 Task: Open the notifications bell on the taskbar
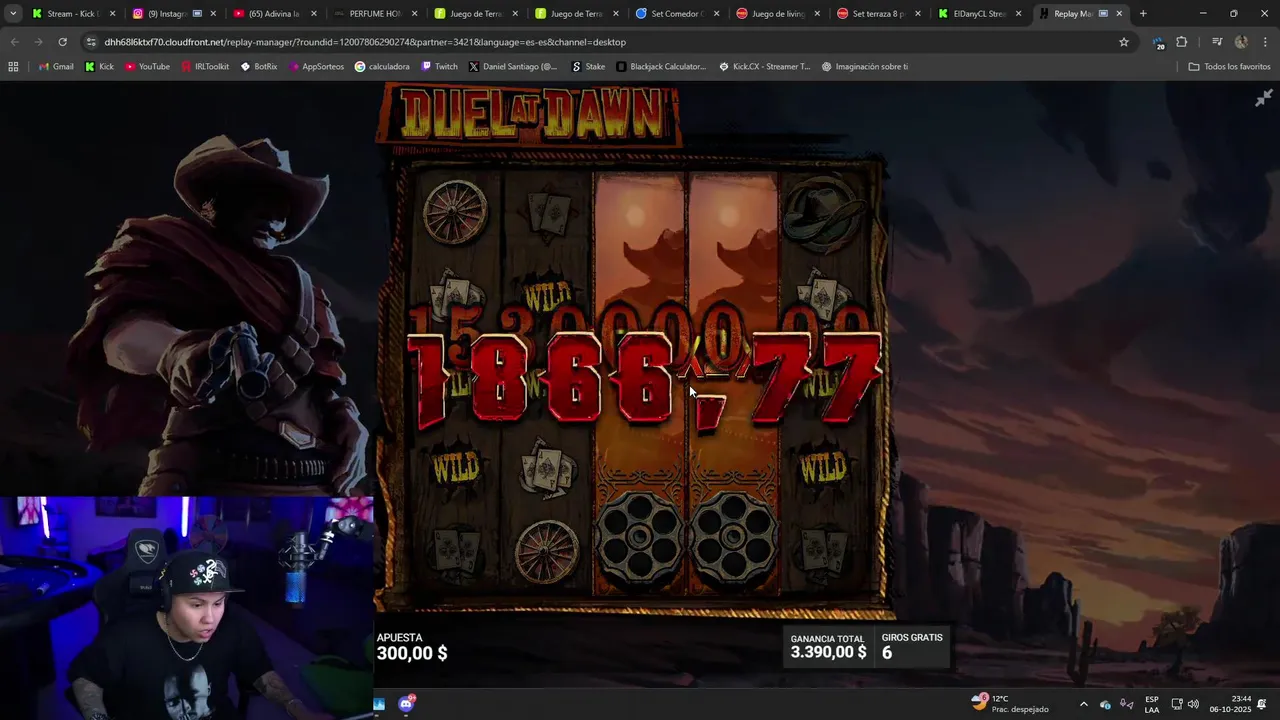(1262, 704)
